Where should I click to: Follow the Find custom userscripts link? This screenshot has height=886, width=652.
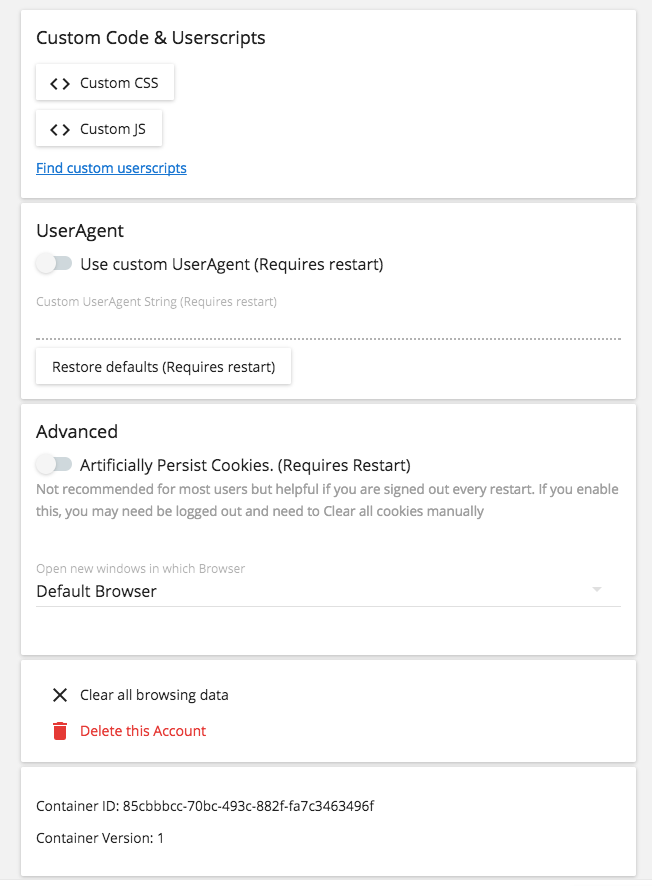point(111,167)
